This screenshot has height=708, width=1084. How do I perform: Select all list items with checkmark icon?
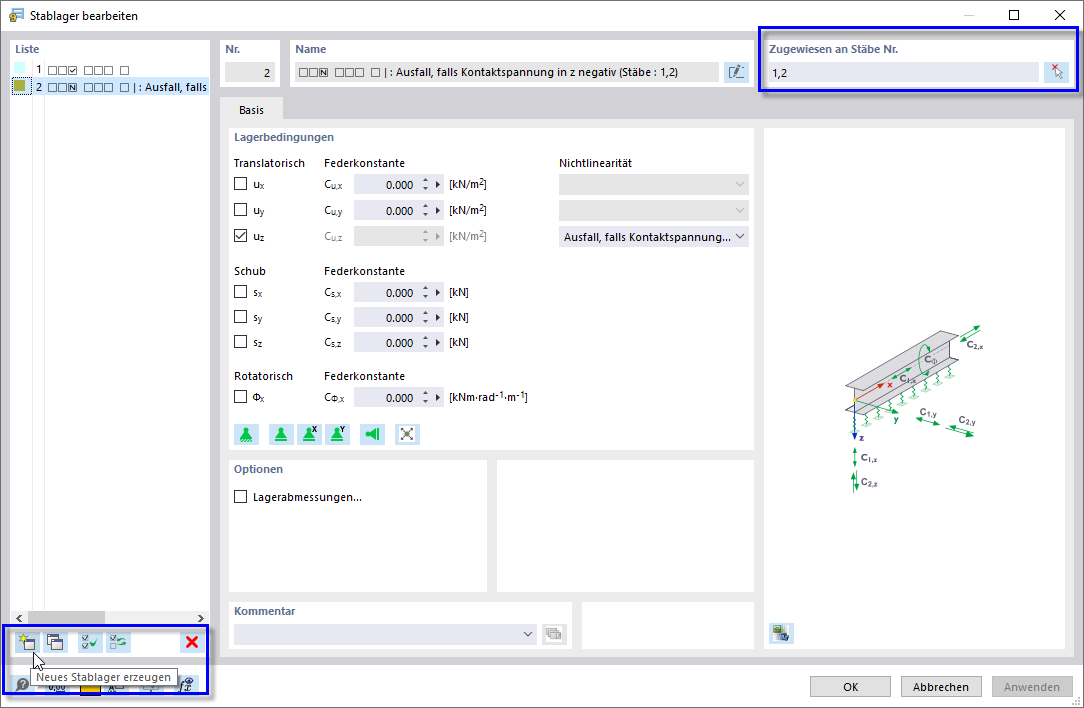(x=89, y=642)
